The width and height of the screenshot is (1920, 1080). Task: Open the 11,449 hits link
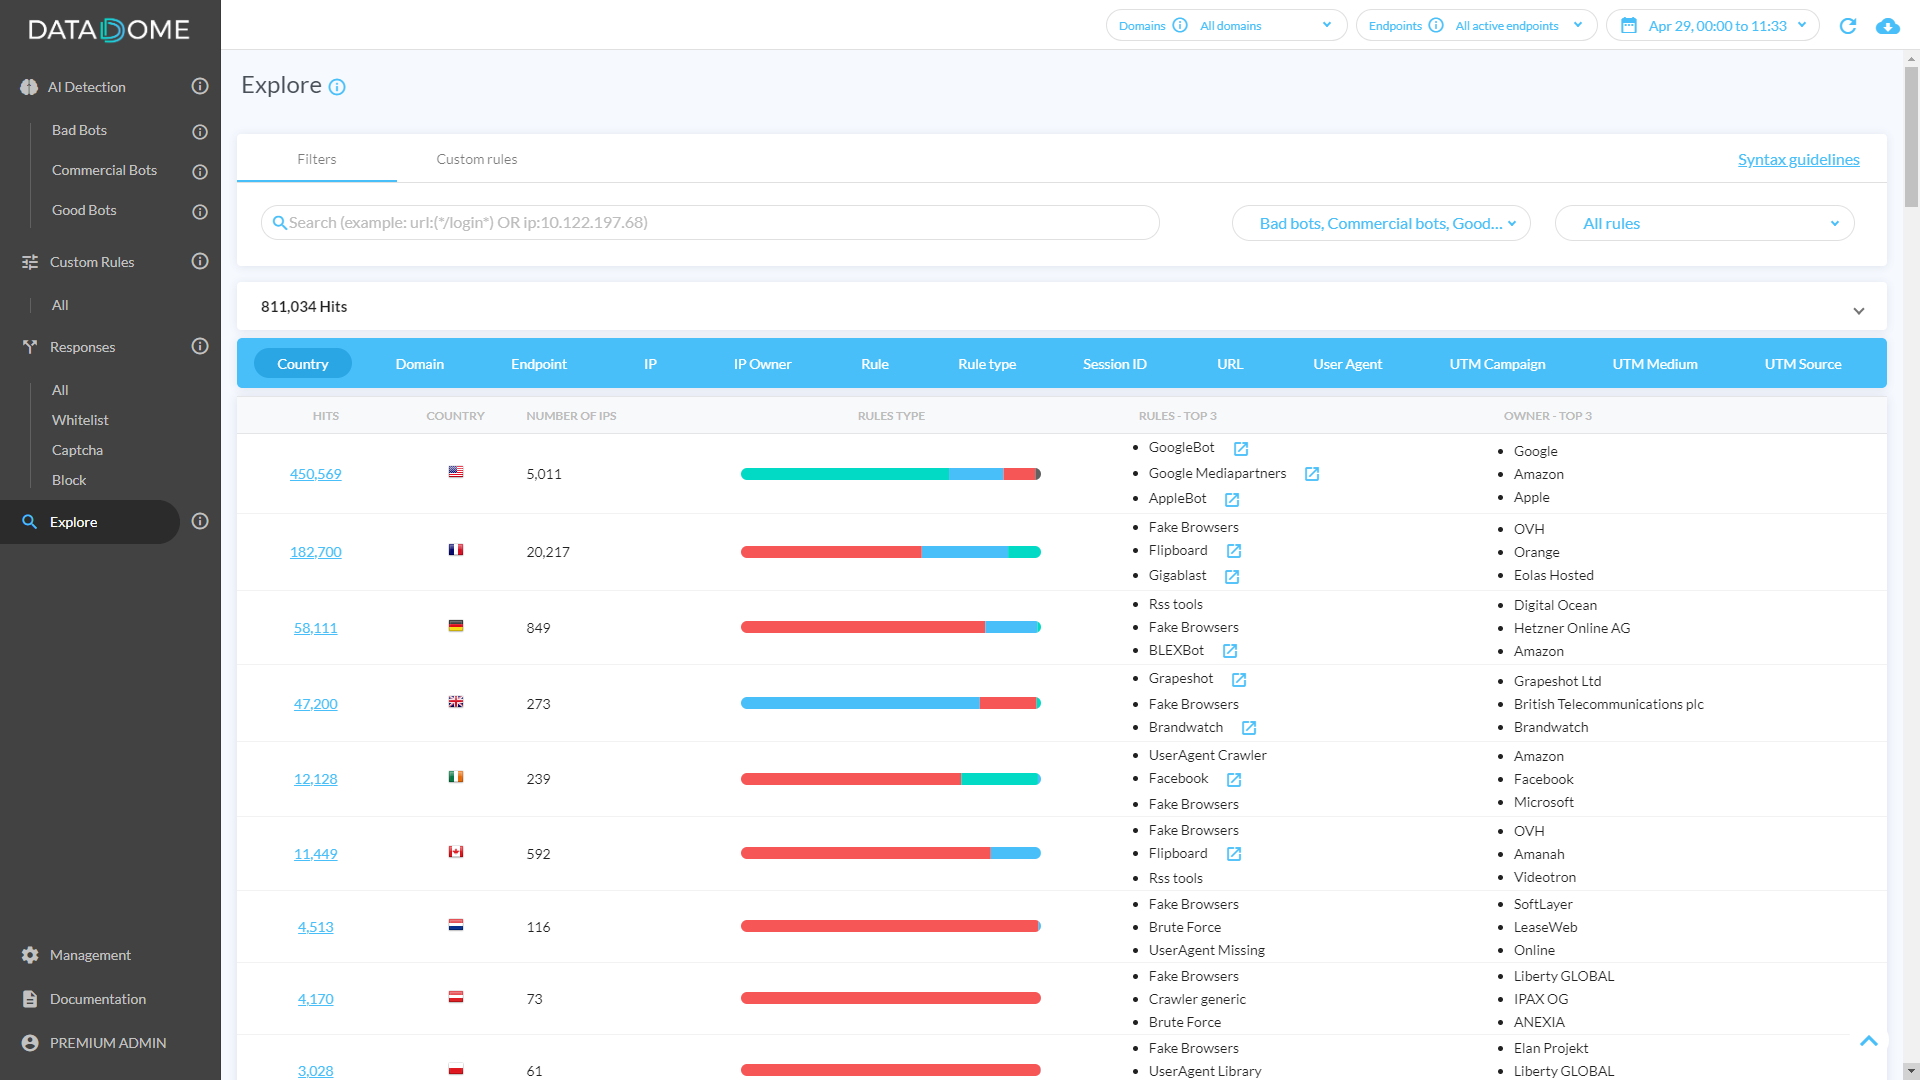(315, 854)
